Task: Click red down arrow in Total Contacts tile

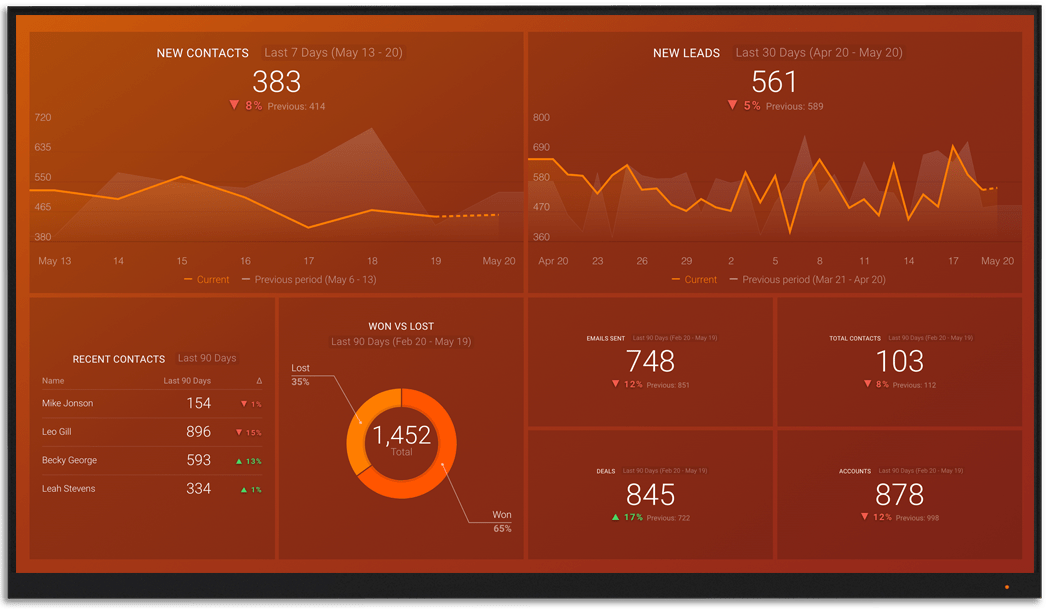Action: [x=868, y=384]
